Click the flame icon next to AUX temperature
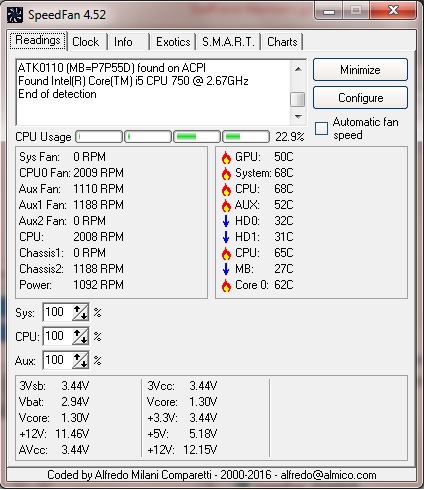Image resolution: width=425 pixels, height=490 pixels. [226, 205]
